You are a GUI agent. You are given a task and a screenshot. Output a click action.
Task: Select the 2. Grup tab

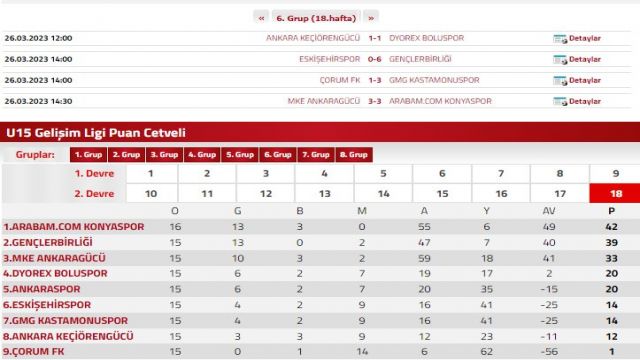point(126,155)
